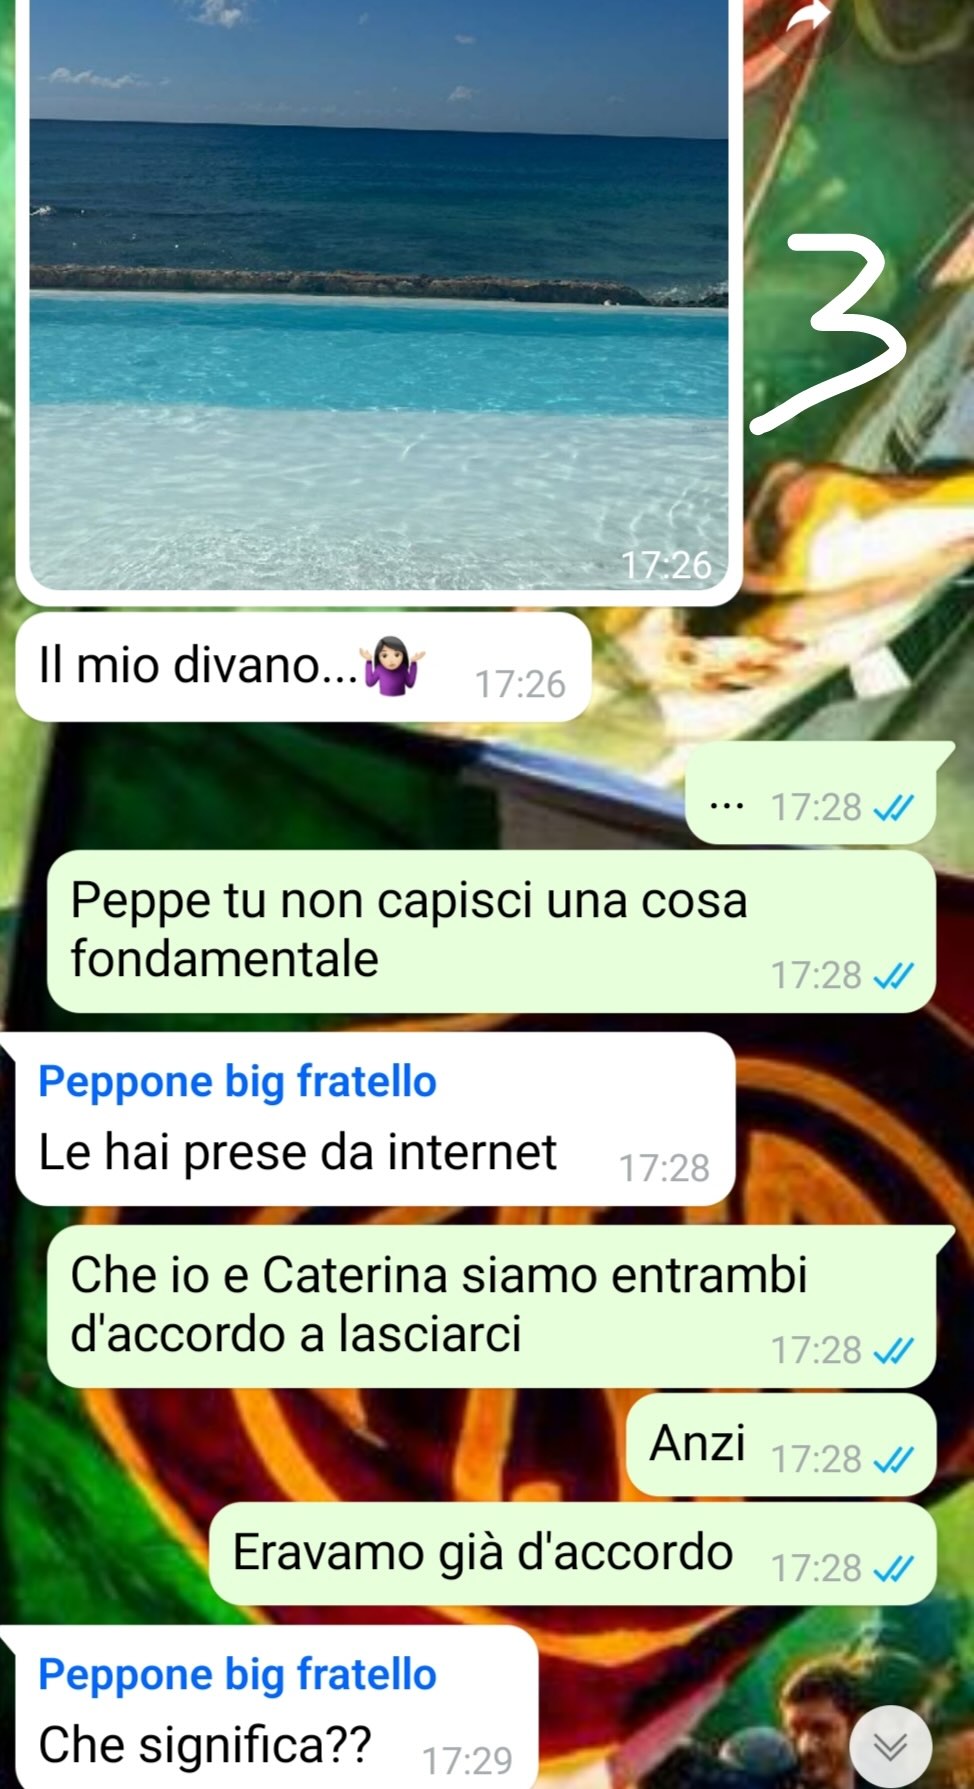Open Peppone big fratello contact above 'Le hai prese'
Screen dimensions: 974x1789
click(237, 1082)
